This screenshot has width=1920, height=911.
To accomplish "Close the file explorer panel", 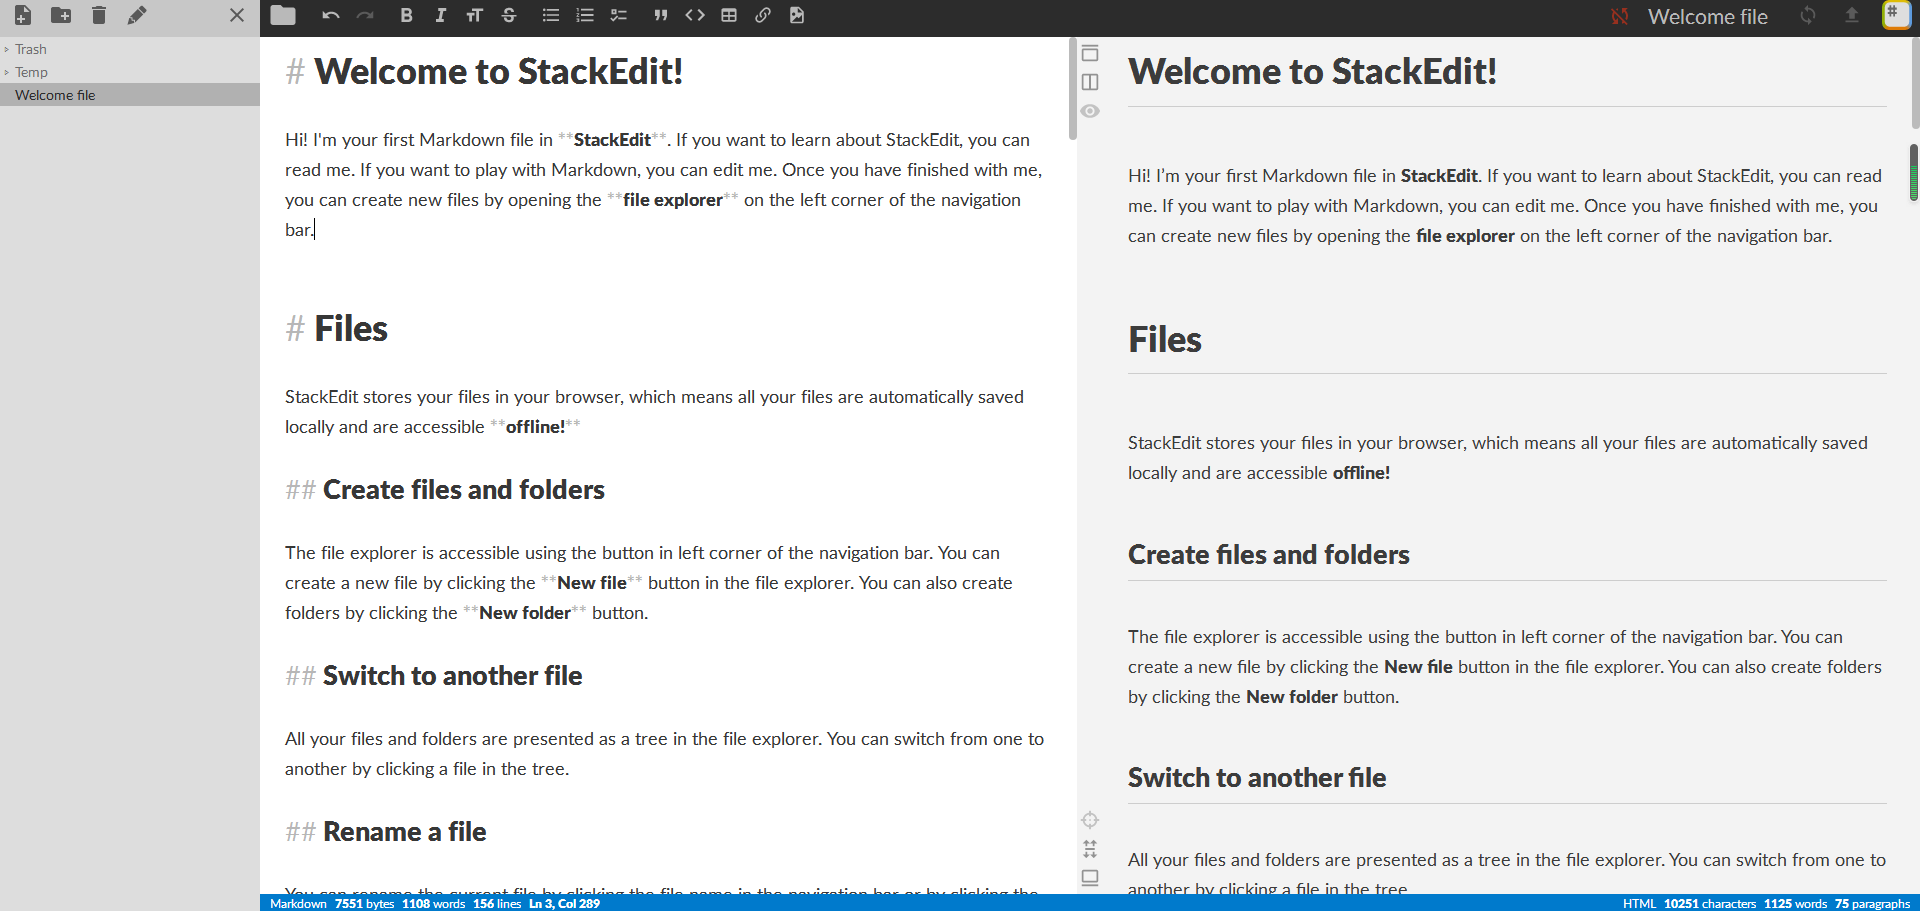I will tap(237, 15).
